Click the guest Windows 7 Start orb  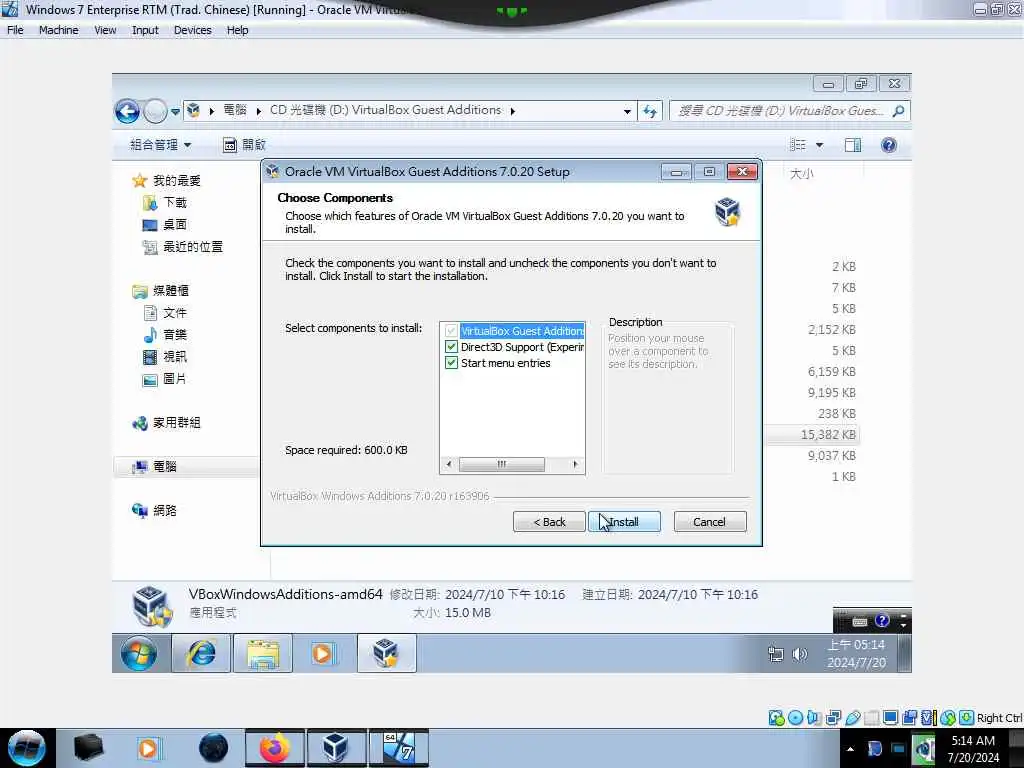139,653
